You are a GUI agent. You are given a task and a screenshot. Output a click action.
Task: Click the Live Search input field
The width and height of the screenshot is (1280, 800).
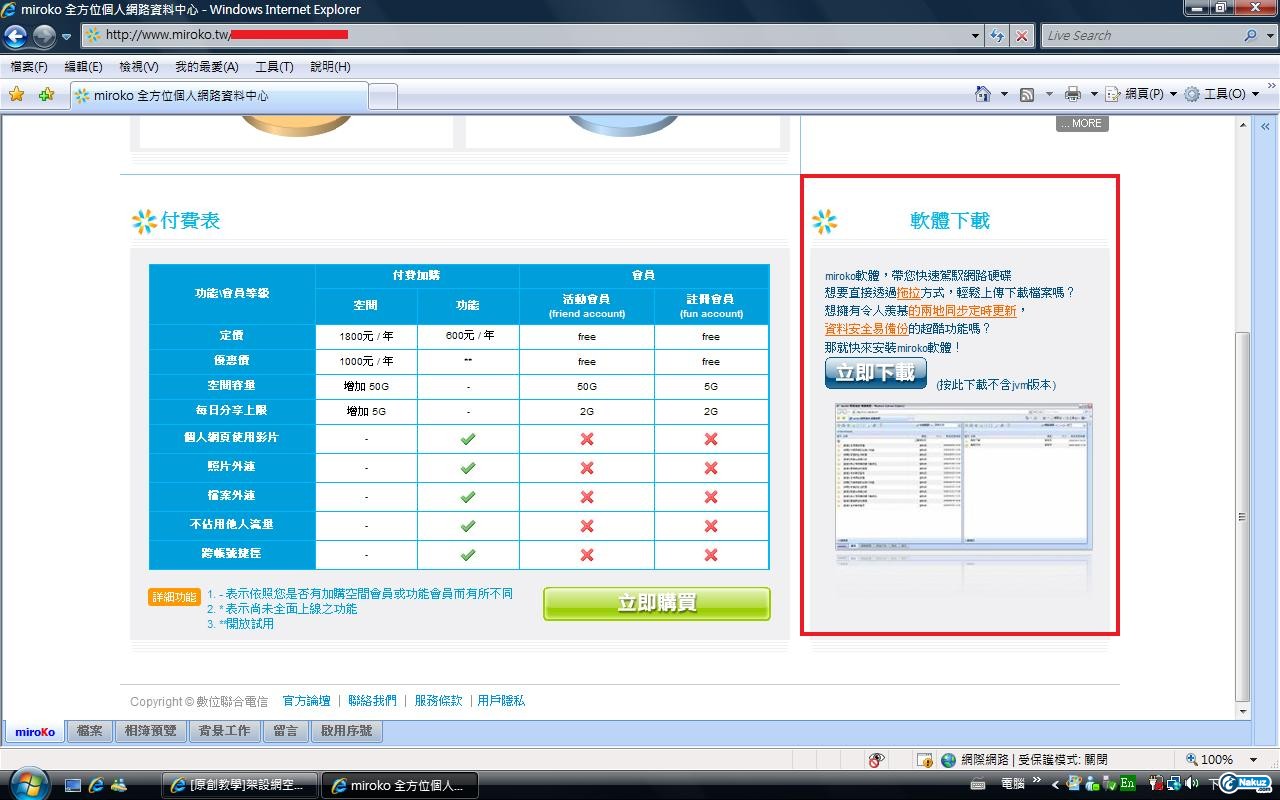pos(1141,35)
